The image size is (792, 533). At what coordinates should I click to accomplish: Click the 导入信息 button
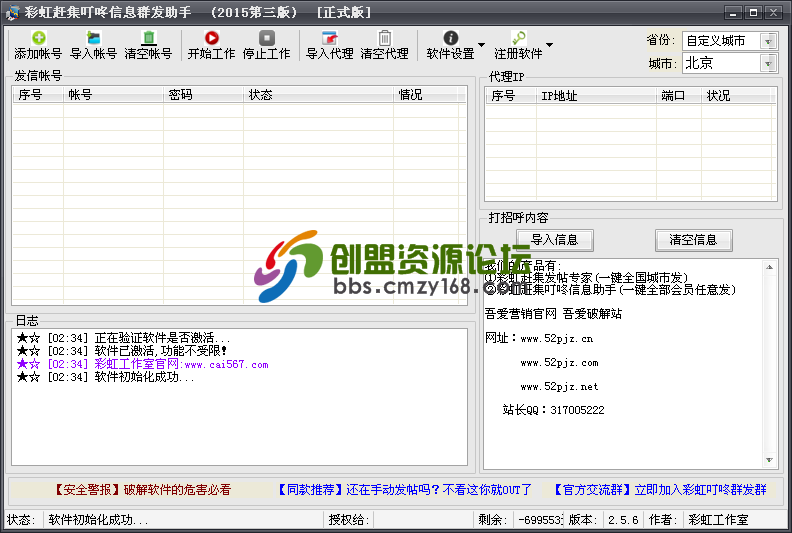tap(555, 240)
